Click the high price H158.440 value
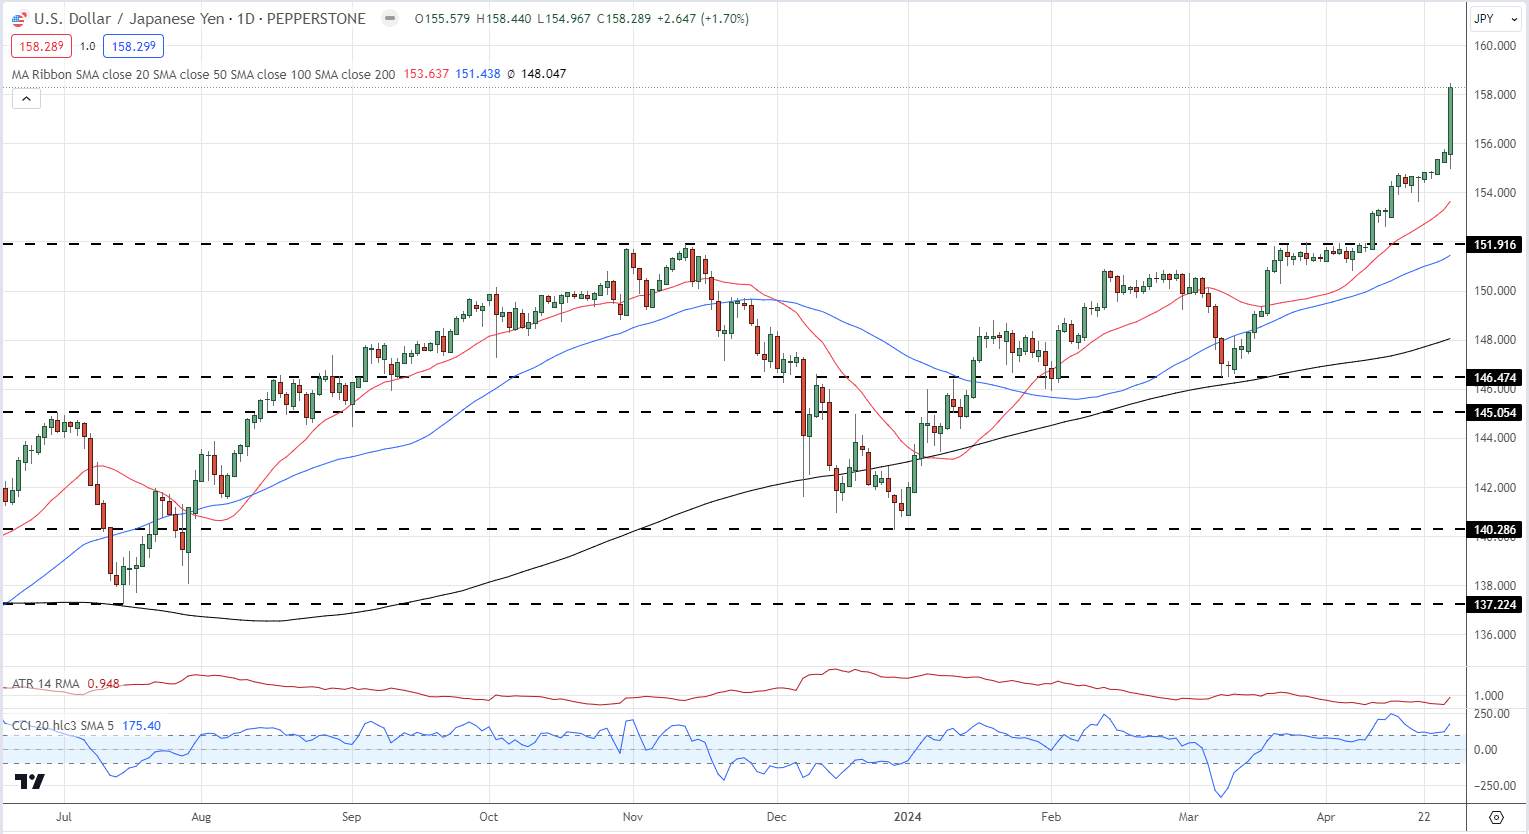Viewport: 1529px width, 834px height. [504, 19]
